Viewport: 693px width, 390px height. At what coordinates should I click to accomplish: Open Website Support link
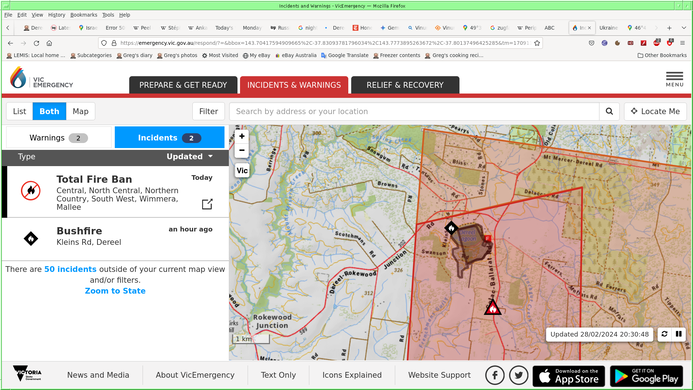pyautogui.click(x=439, y=375)
